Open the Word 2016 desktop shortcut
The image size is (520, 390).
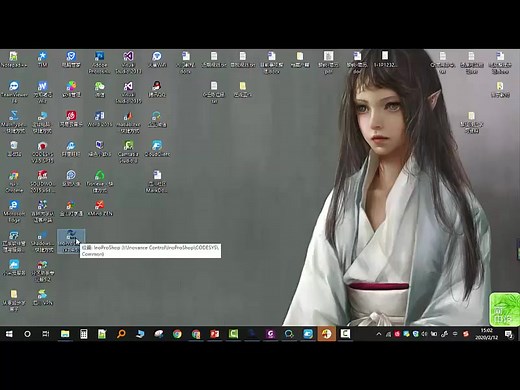99,119
